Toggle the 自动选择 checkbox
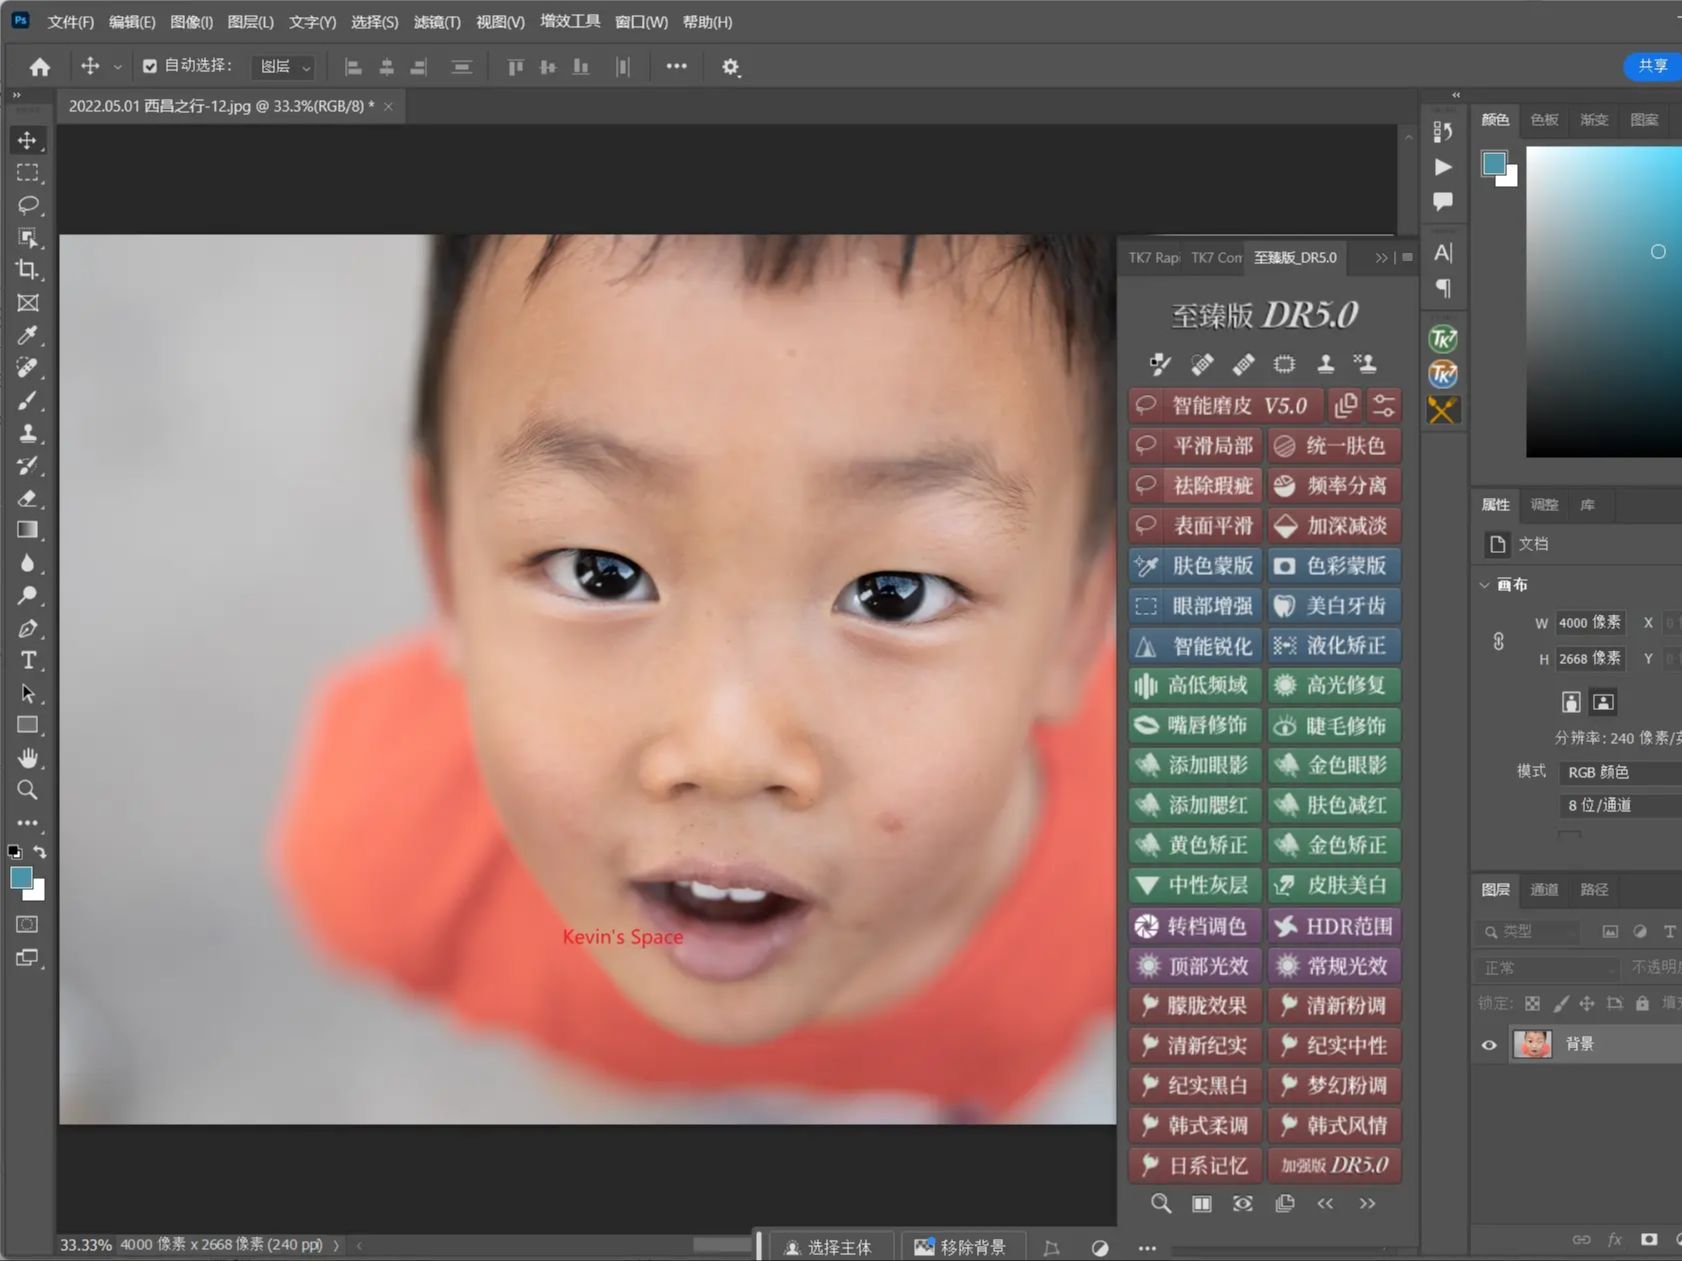Screen dimensions: 1682x1261 coord(150,66)
